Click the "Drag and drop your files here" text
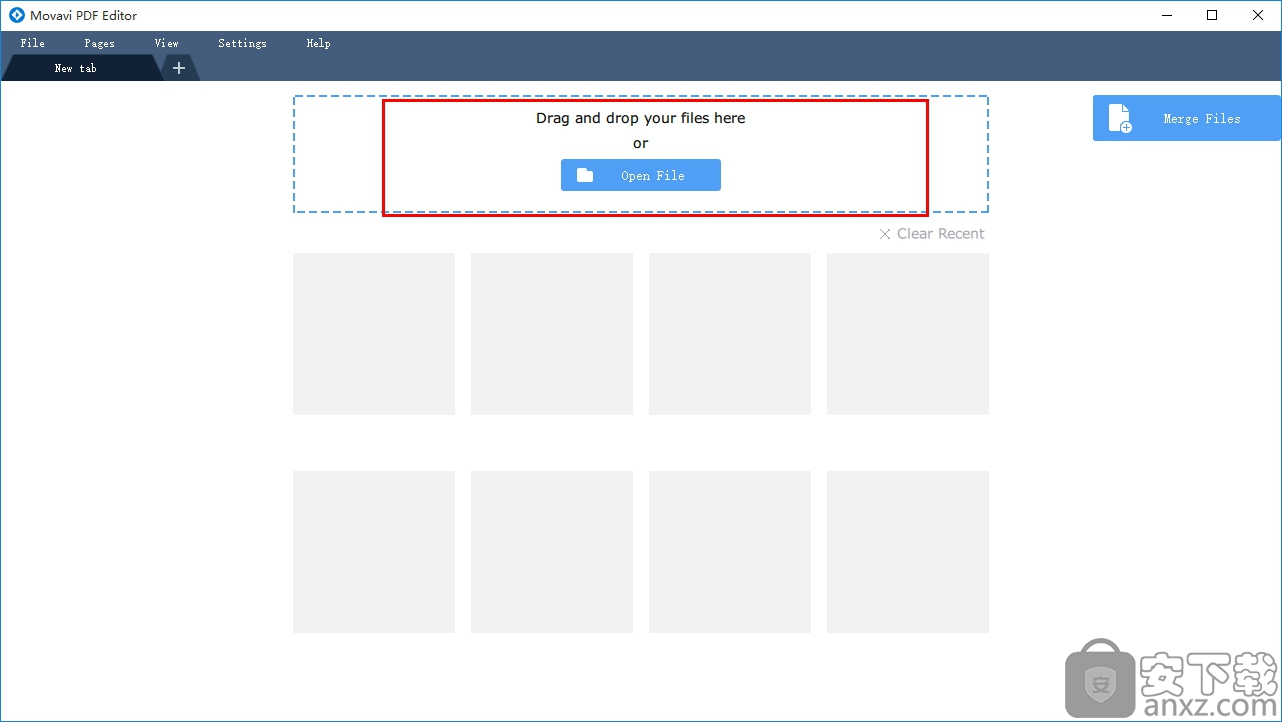 (641, 118)
